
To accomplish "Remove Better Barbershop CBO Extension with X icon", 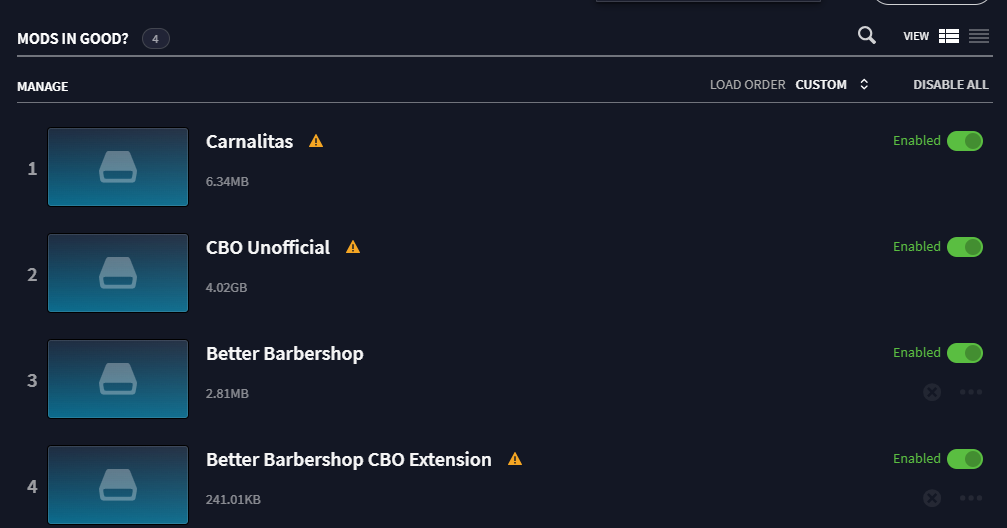I will coord(932,498).
